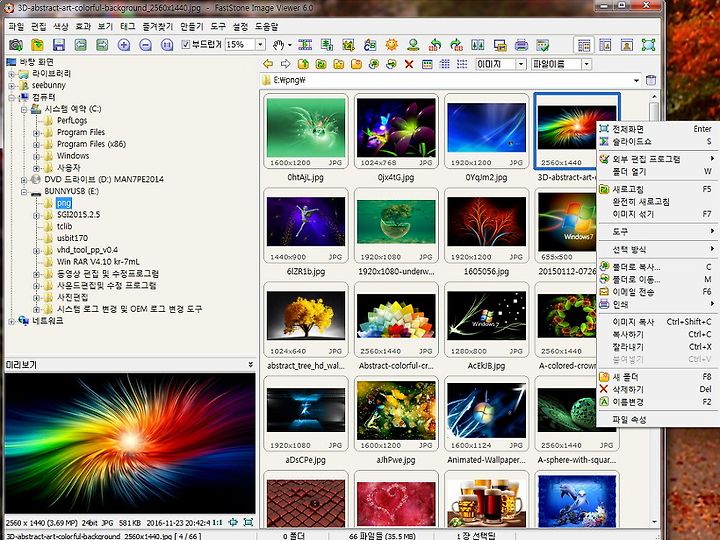Expand the 라이브러리 tree node
Image resolution: width=720 pixels, height=540 pixels.
coord(12,73)
